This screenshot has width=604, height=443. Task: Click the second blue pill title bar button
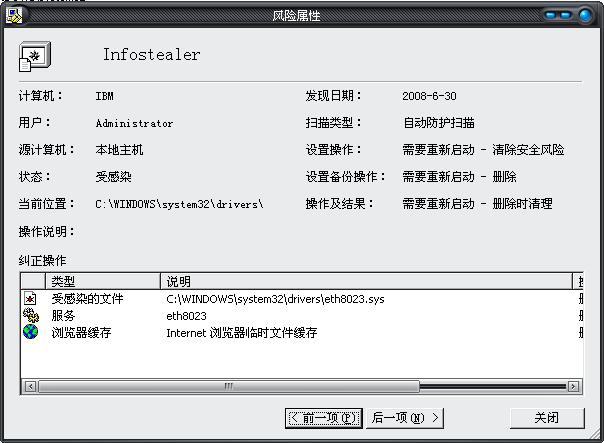566,15
